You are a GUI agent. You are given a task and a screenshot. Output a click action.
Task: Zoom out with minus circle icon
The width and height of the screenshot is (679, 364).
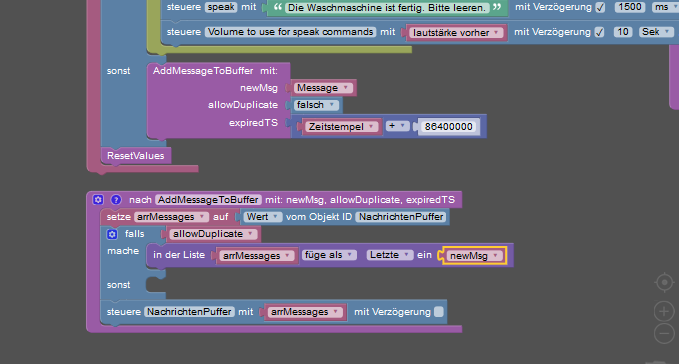click(664, 334)
